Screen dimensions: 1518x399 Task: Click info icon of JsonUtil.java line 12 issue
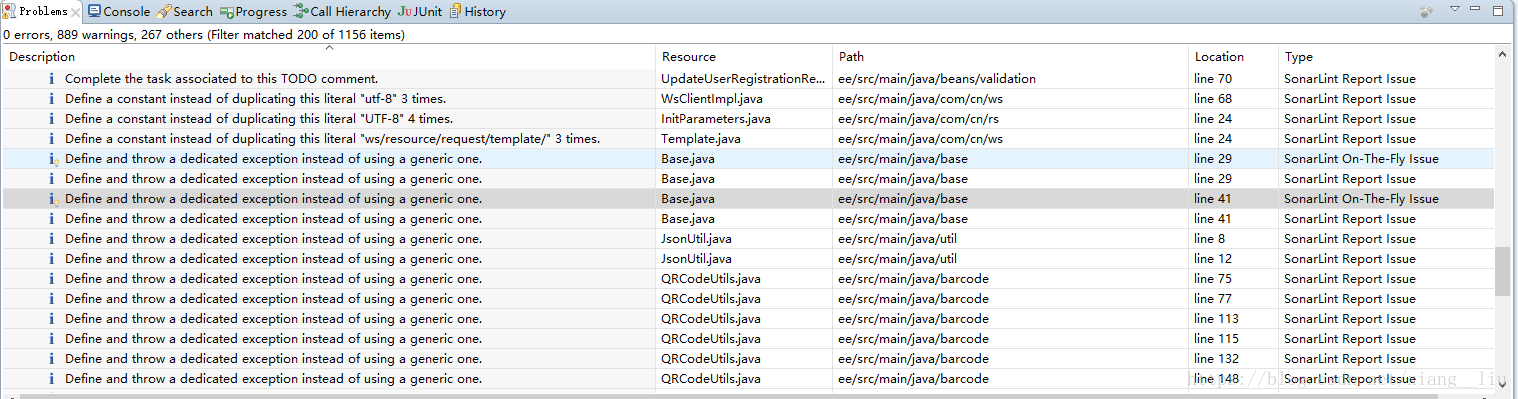tap(52, 259)
